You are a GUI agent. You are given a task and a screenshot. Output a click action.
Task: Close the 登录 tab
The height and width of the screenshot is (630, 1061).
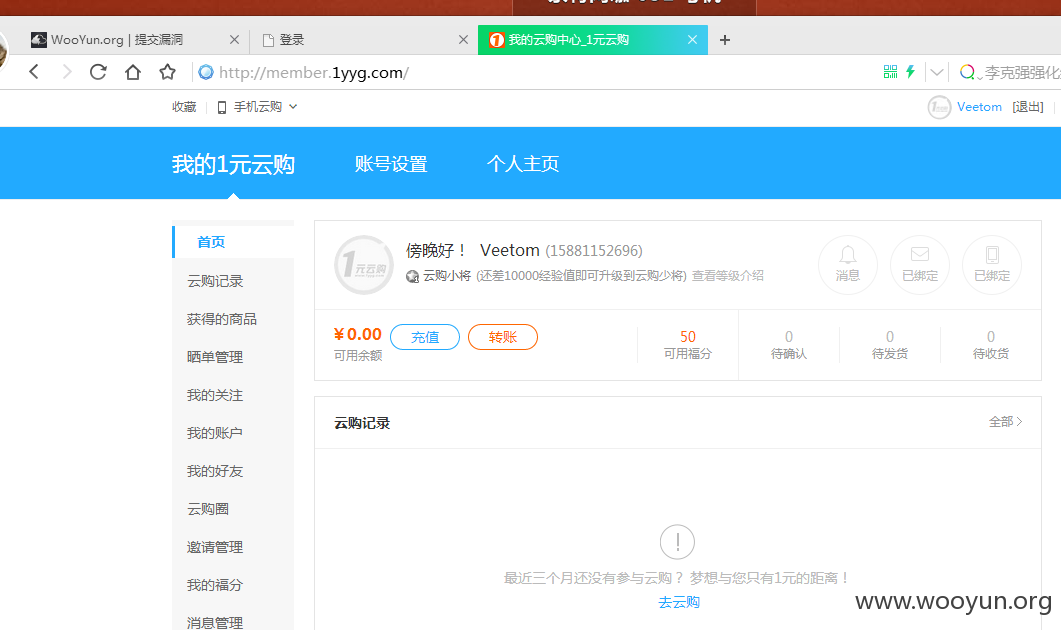point(464,40)
